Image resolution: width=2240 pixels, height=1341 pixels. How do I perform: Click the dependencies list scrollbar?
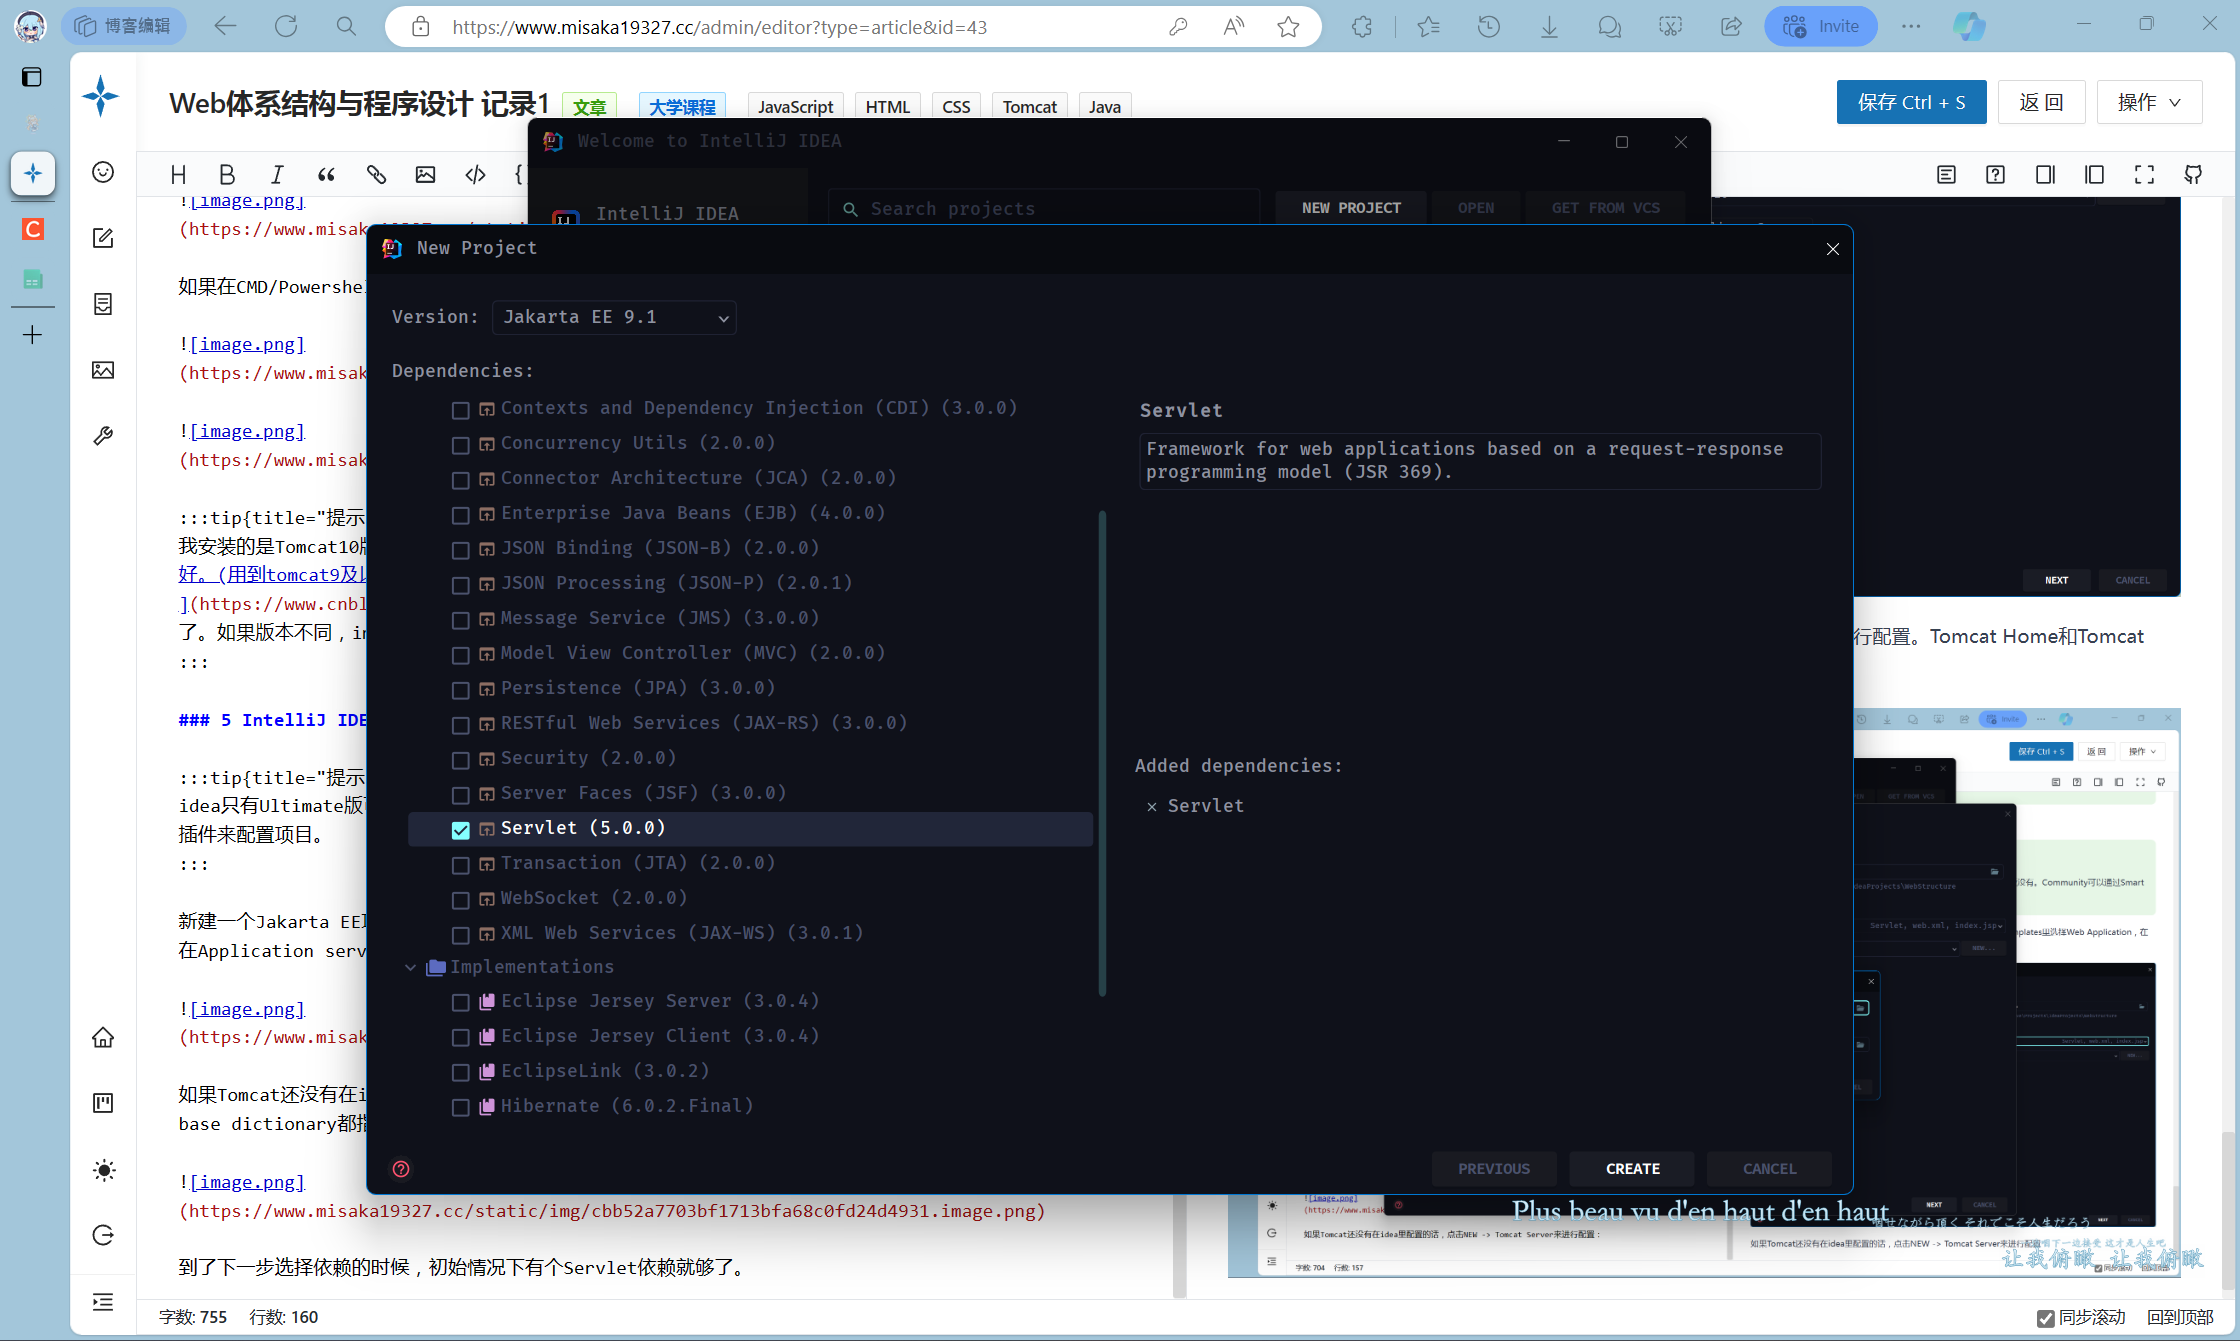point(1102,753)
